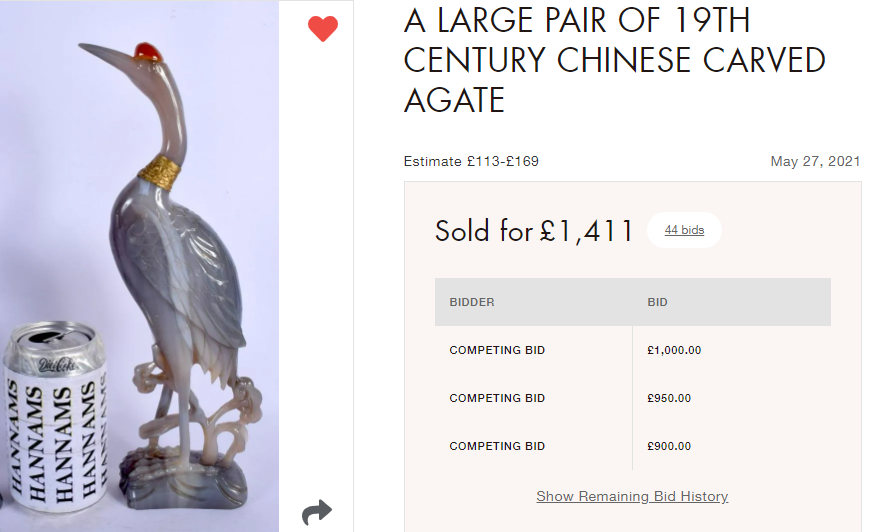
Task: Click the share arrow icon
Action: coord(317,514)
